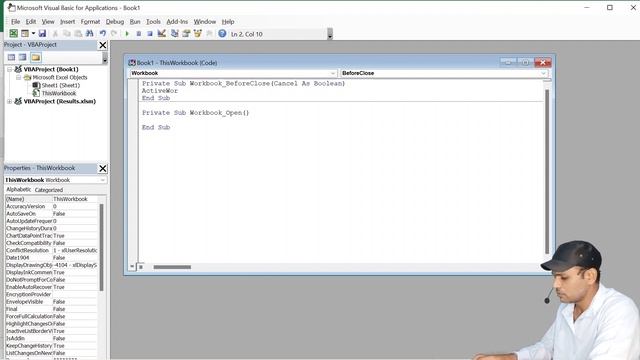Image resolution: width=640 pixels, height=360 pixels.
Task: Click the code window vertical scrollbar
Action: point(547,171)
